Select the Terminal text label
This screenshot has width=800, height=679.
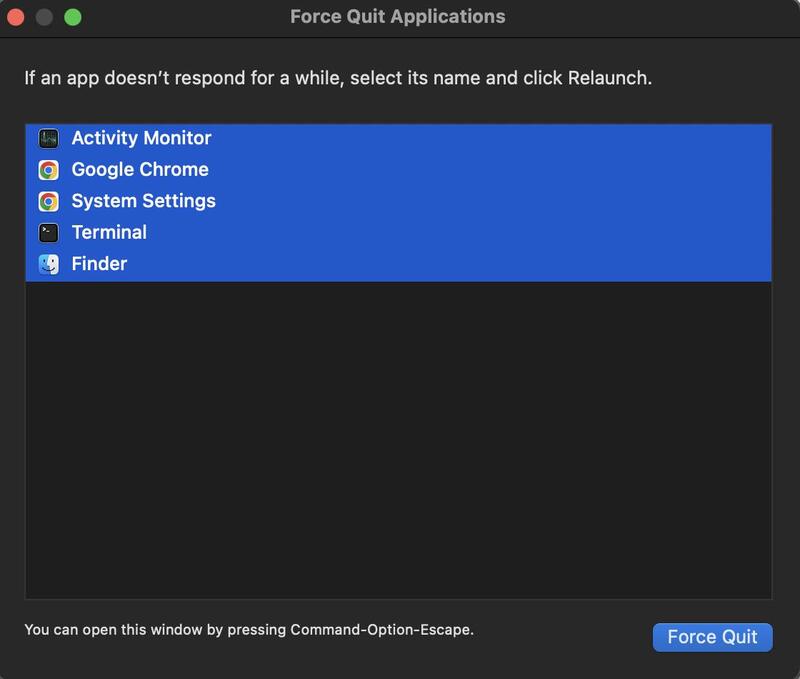pos(109,233)
